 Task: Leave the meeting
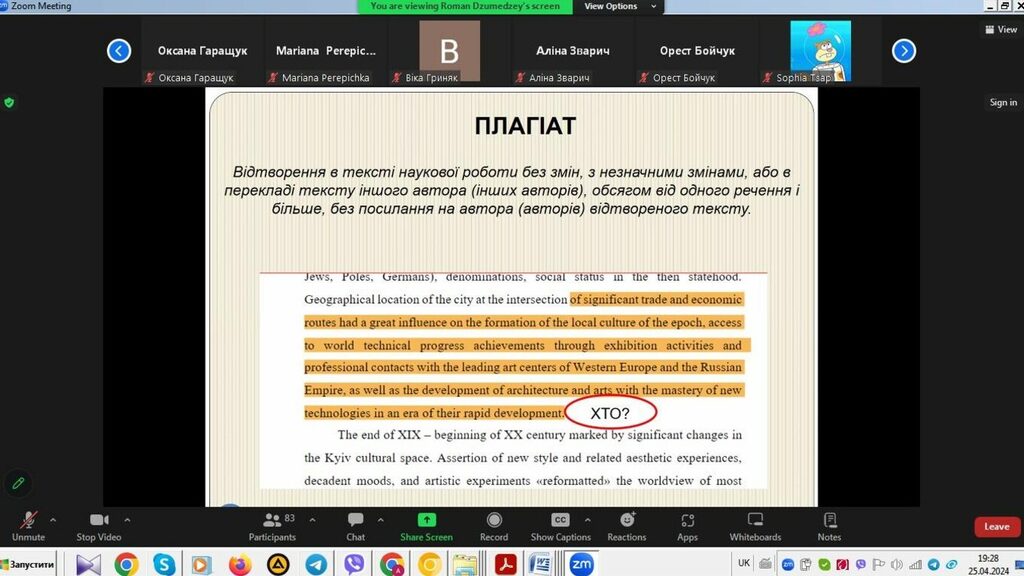coord(996,526)
